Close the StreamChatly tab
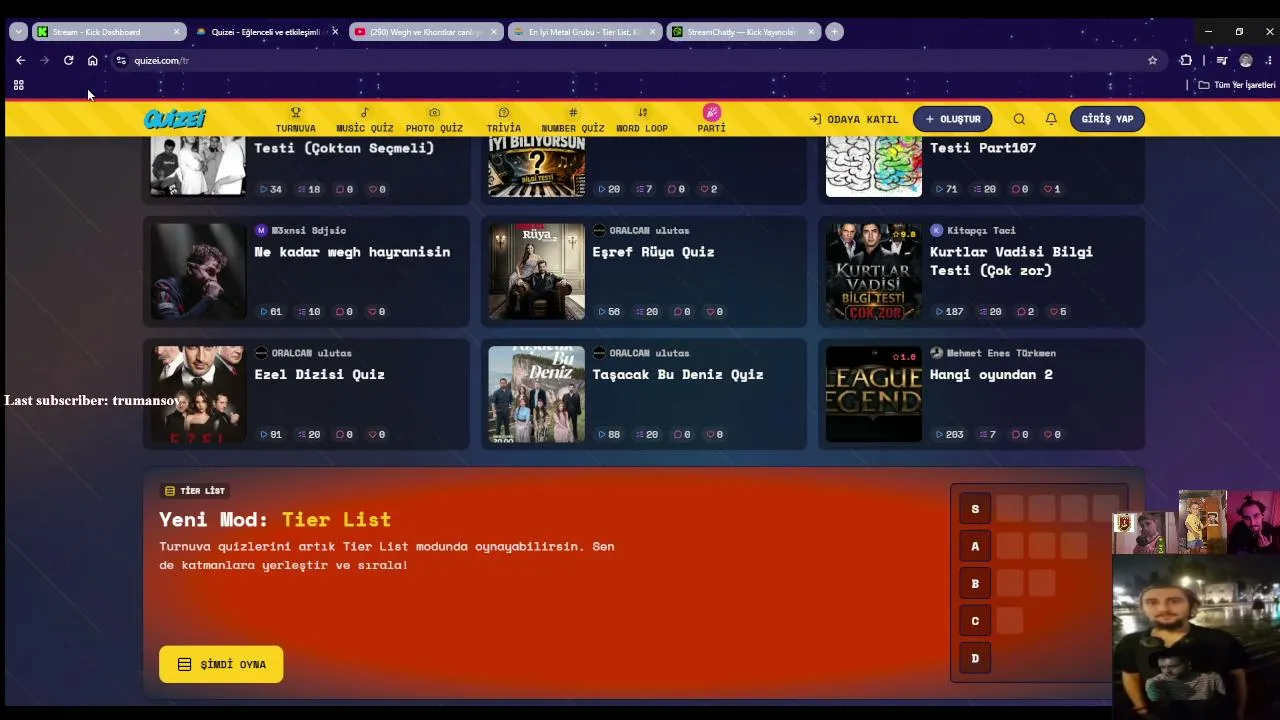This screenshot has width=1280, height=720. [x=811, y=32]
